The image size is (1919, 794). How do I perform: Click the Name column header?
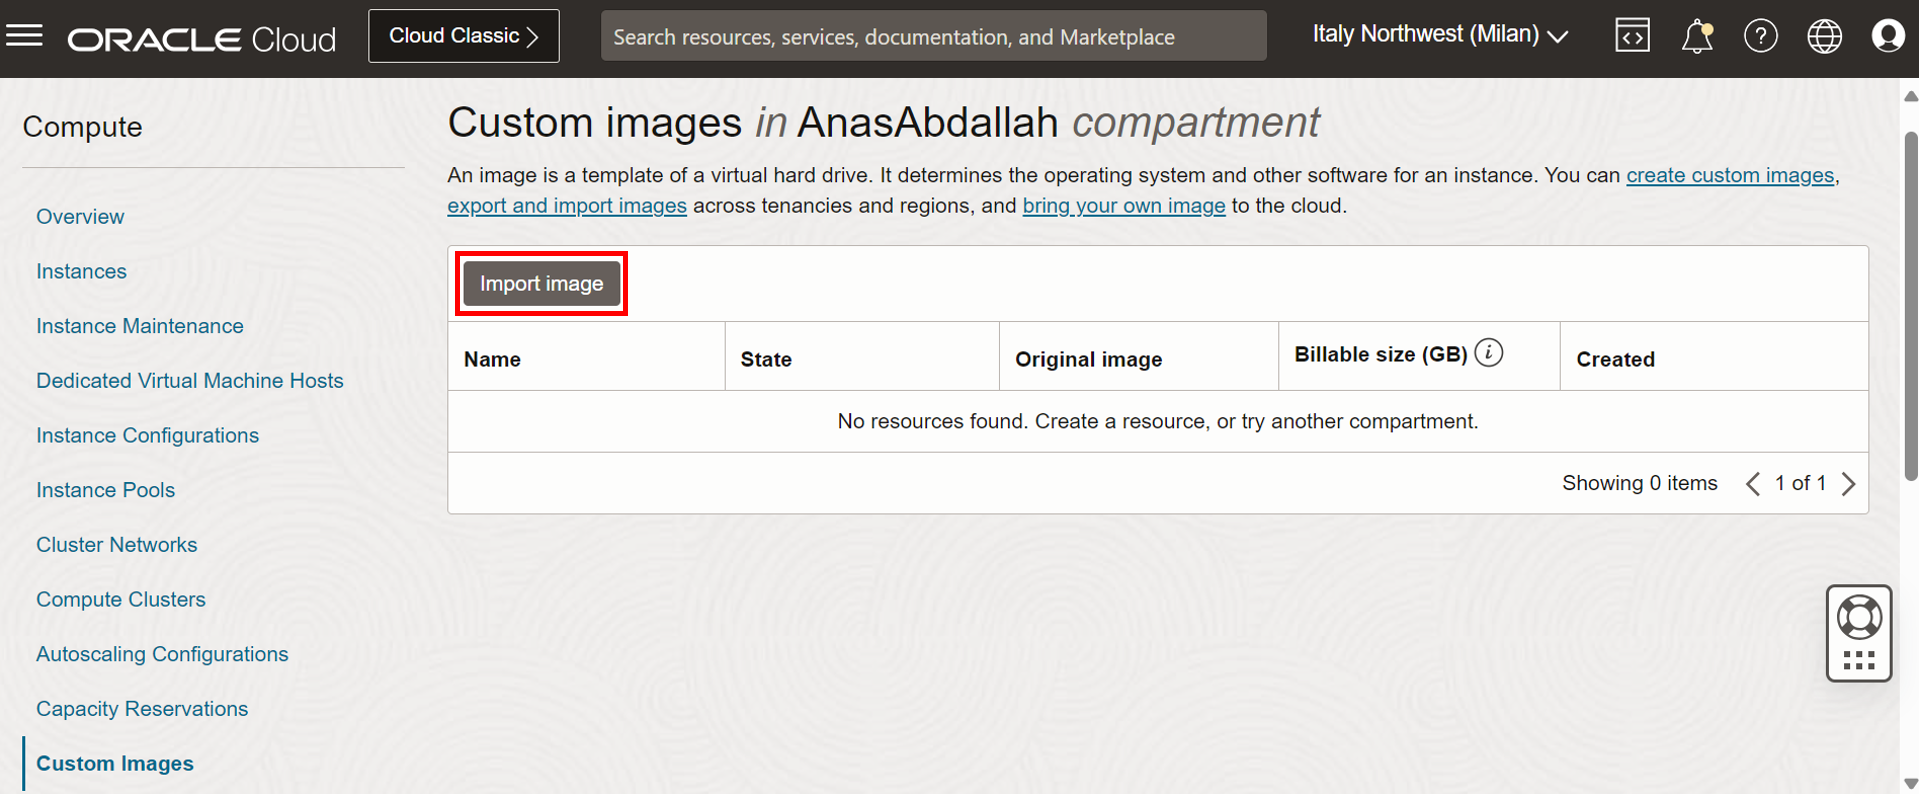pos(586,356)
